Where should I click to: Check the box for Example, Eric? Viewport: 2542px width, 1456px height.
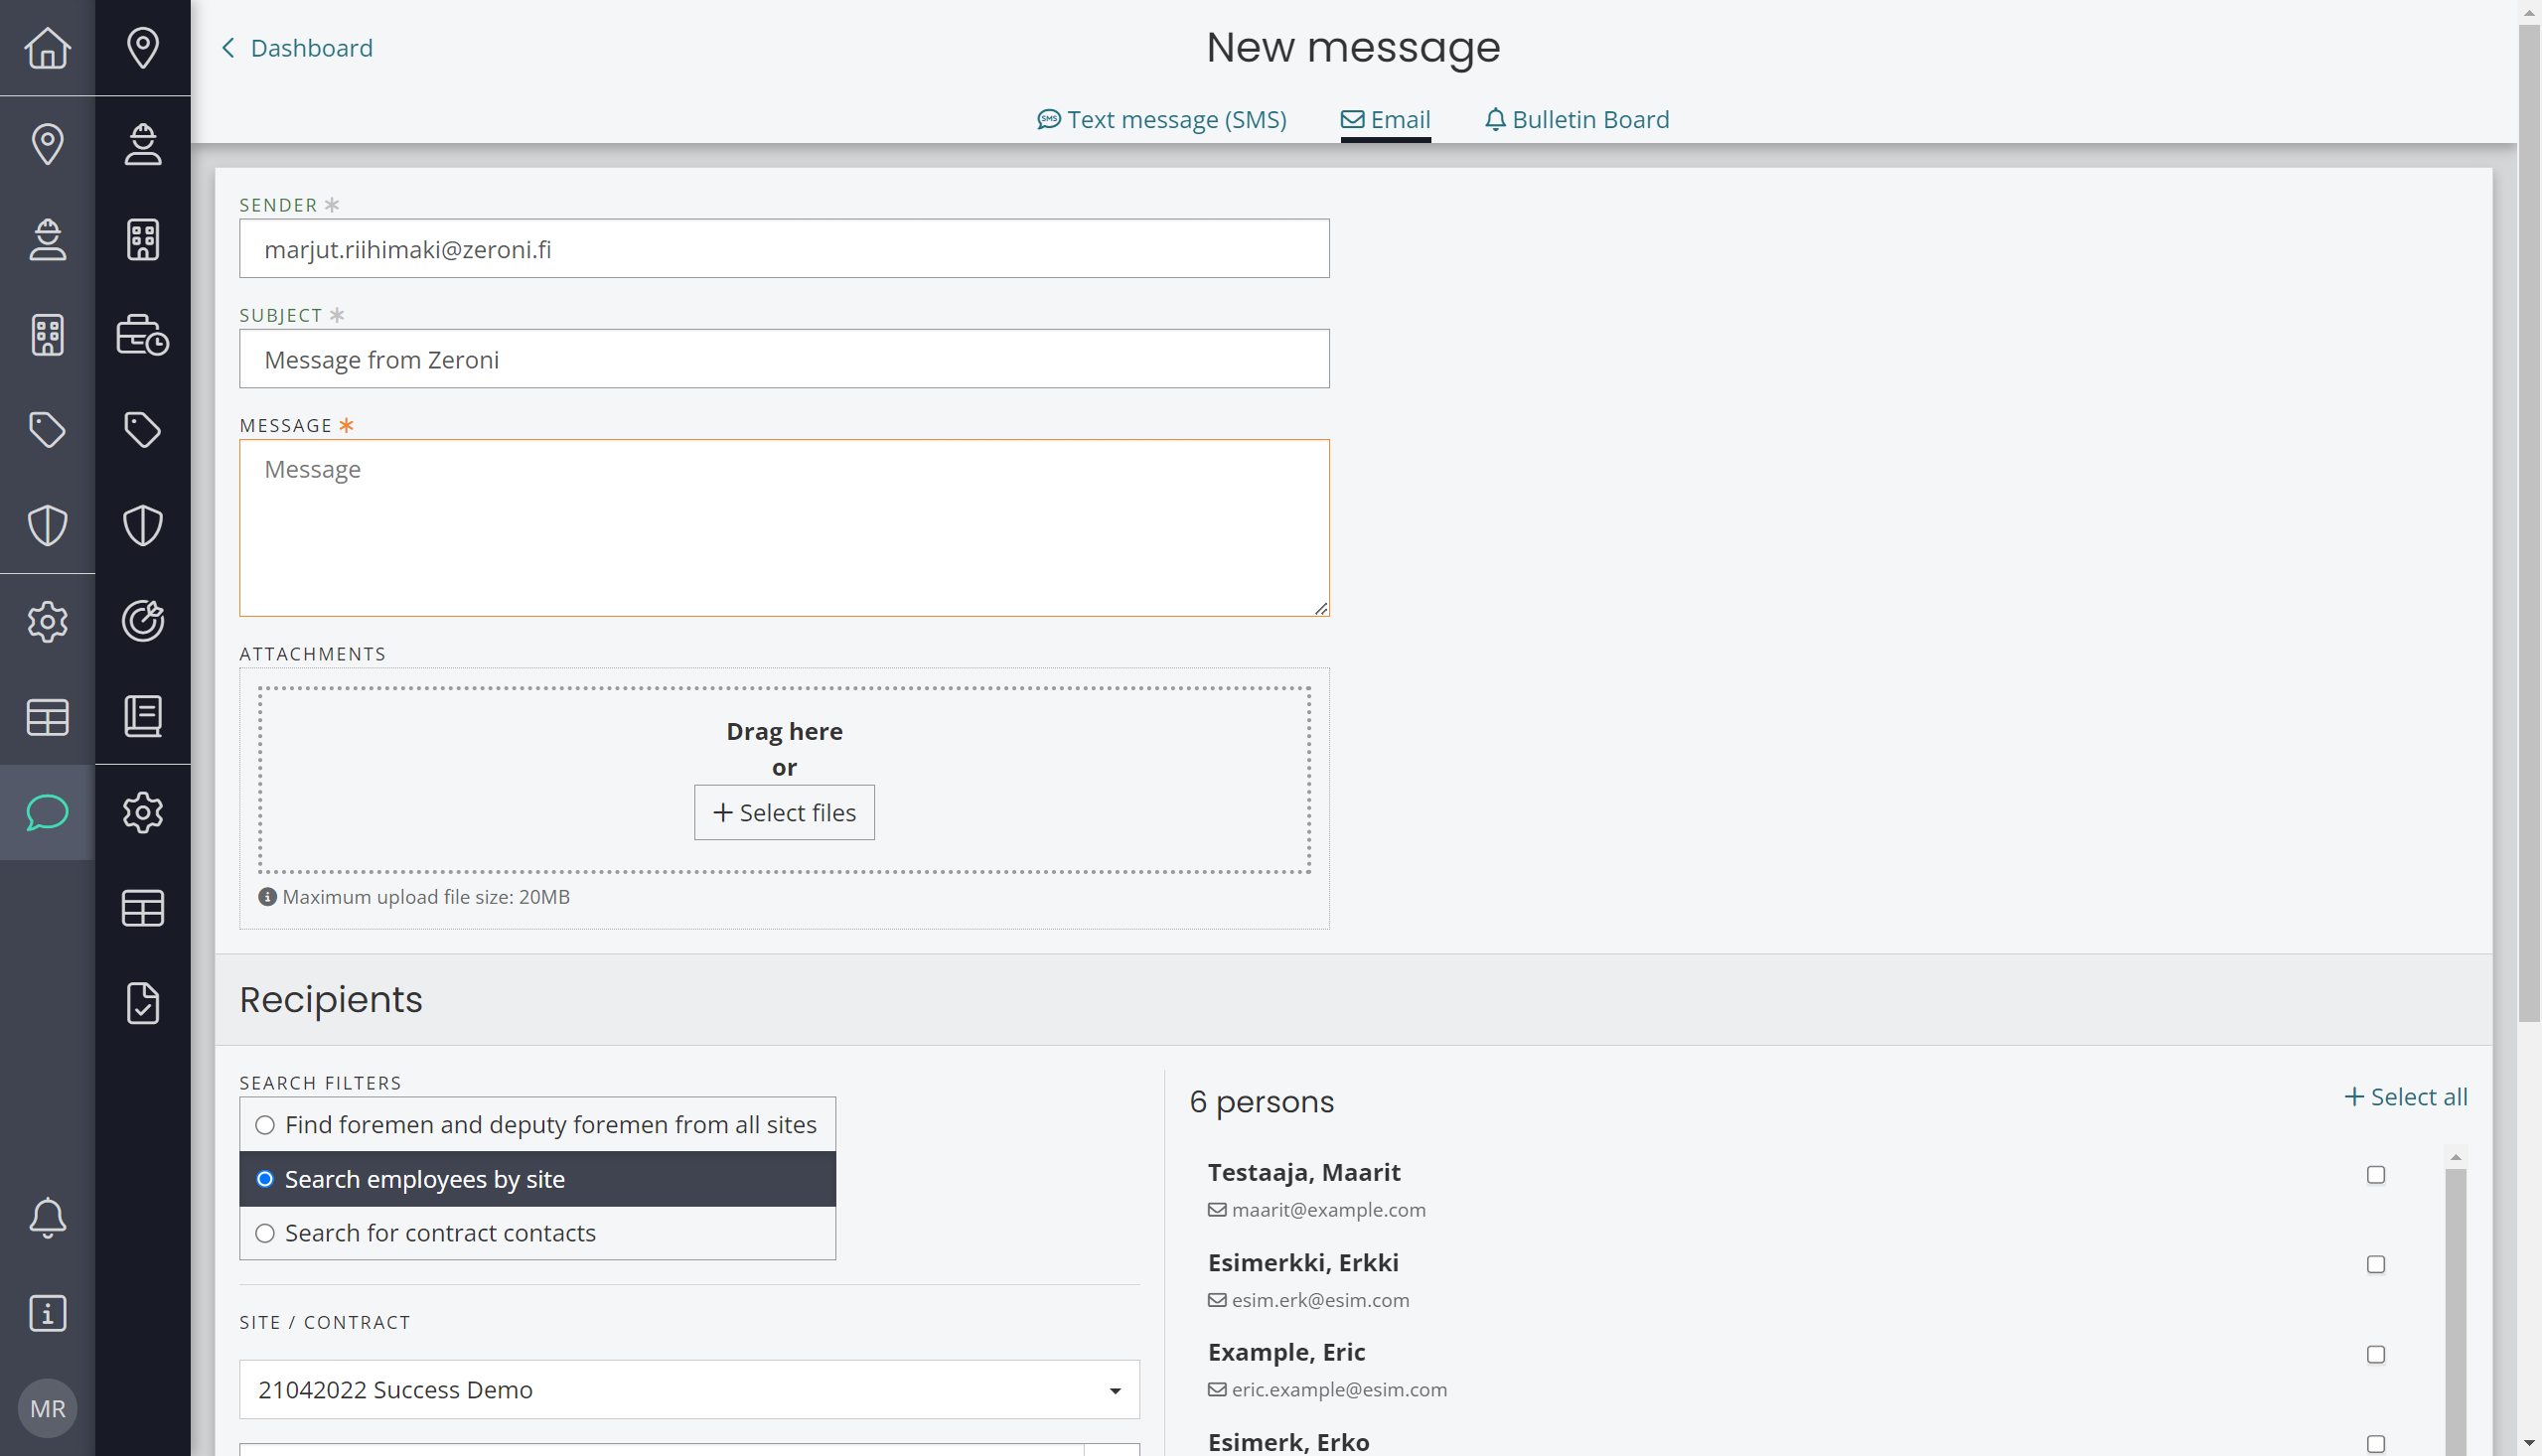tap(2376, 1355)
